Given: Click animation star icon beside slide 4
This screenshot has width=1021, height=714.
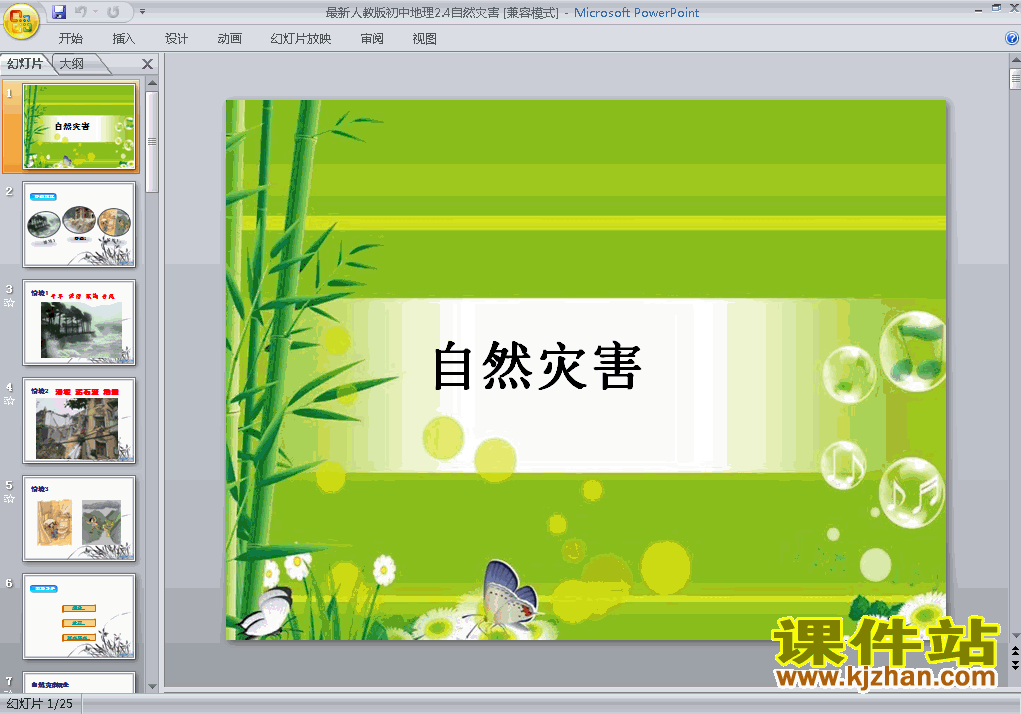Looking at the screenshot, I should 9,401.
